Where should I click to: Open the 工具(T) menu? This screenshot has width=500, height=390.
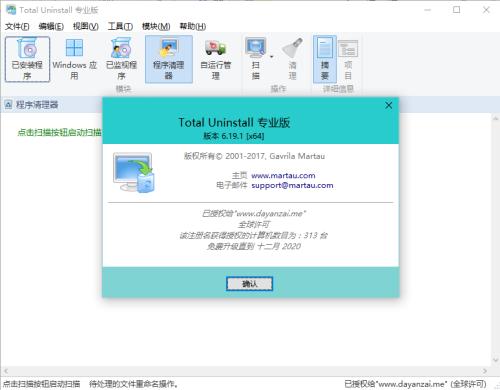120,26
